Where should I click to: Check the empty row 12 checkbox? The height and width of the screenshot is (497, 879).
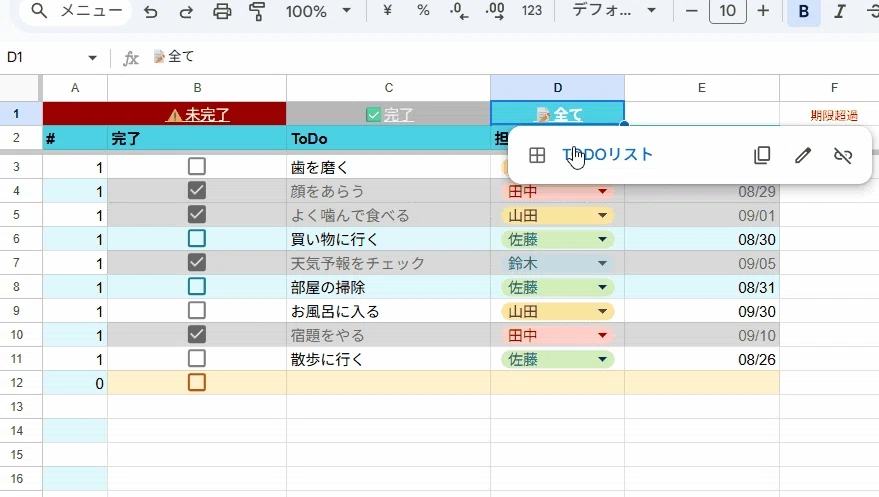click(x=197, y=383)
